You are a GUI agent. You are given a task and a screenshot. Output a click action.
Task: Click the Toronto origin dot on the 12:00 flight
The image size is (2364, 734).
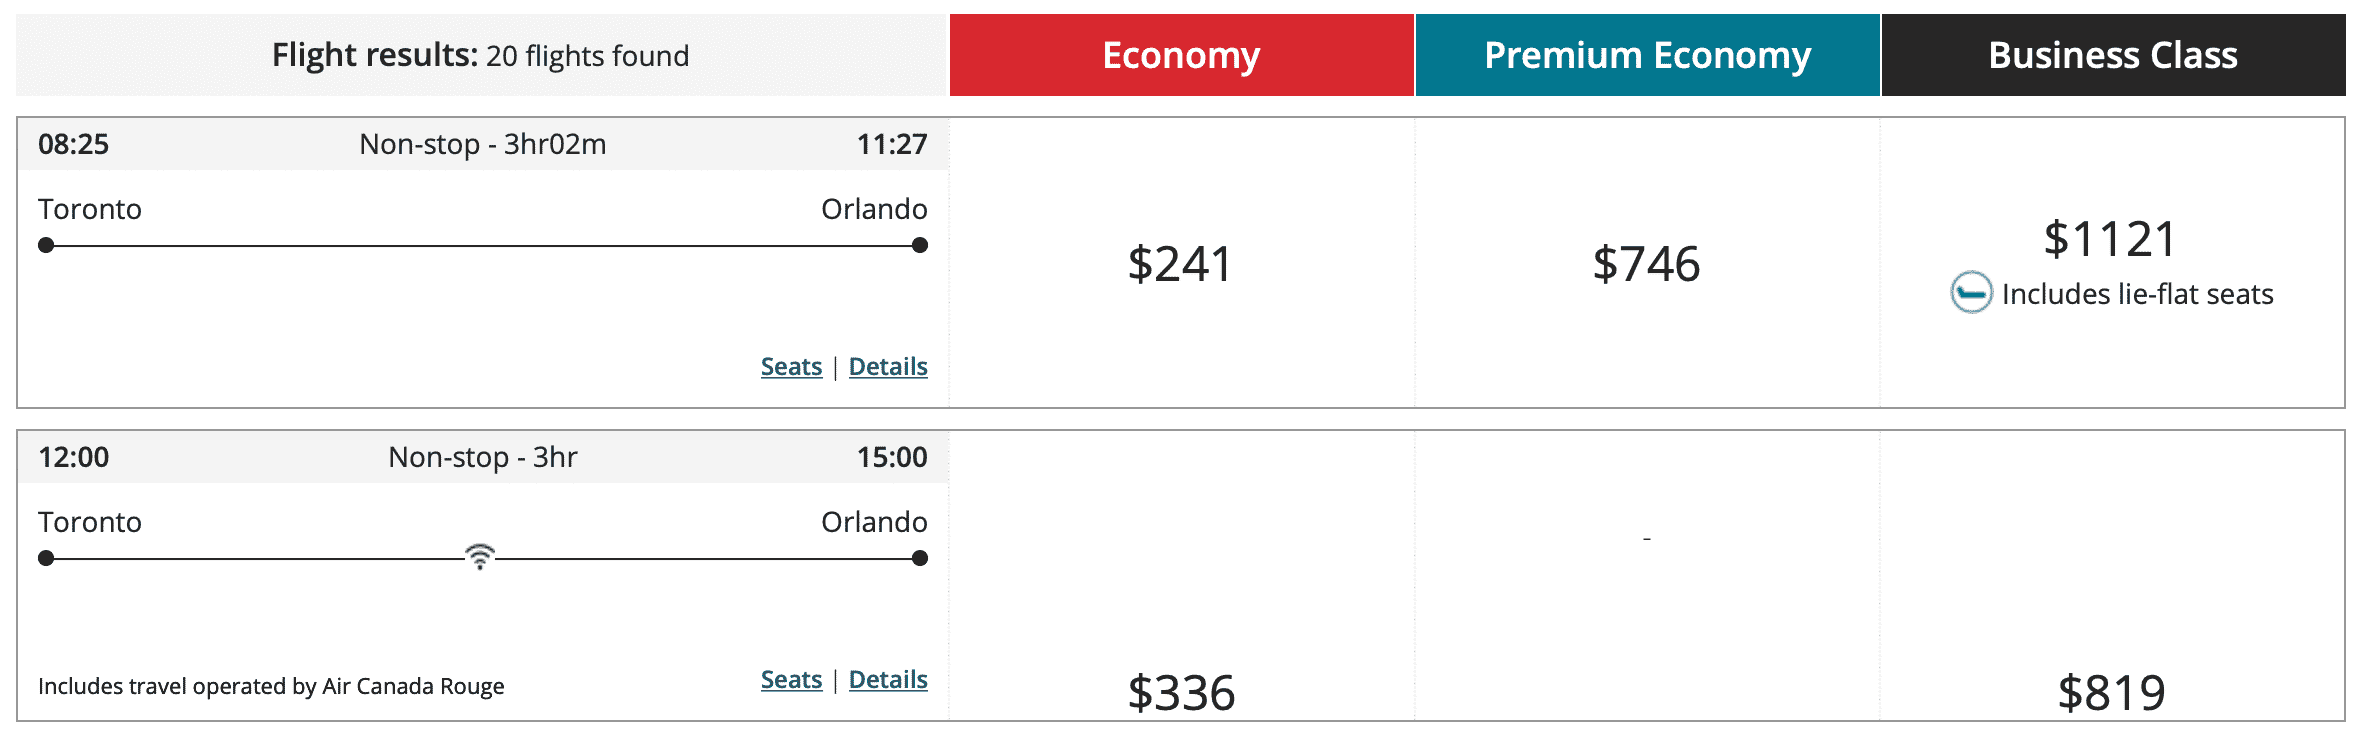[x=46, y=558]
